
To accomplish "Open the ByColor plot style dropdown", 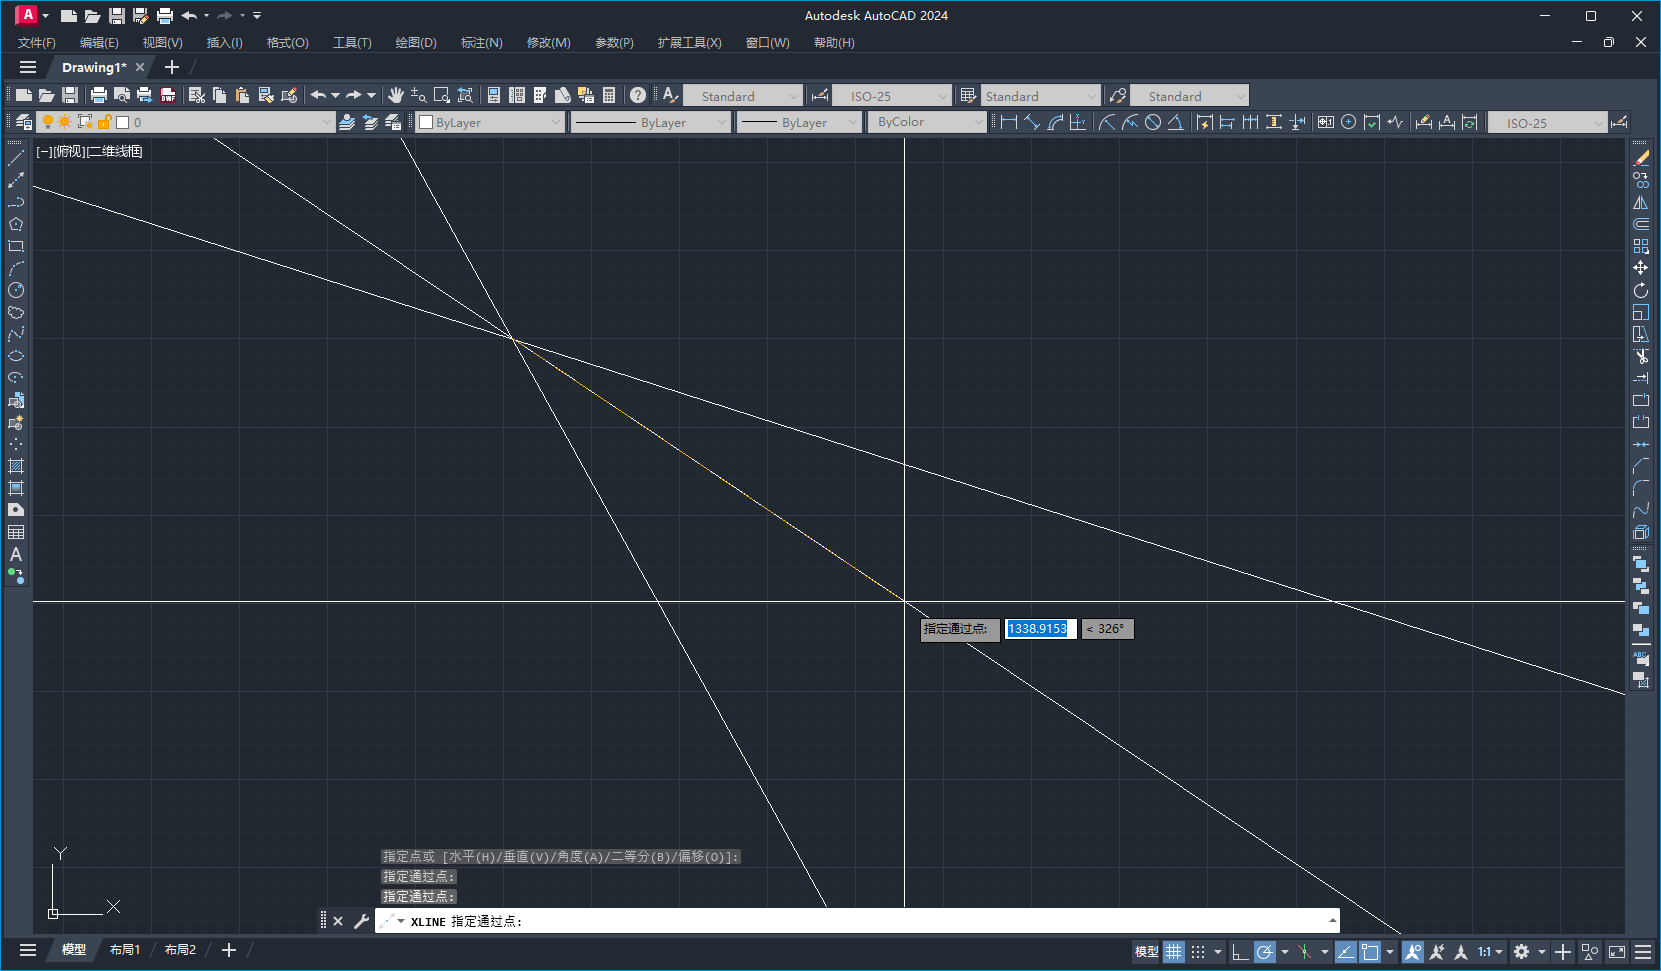I will pos(927,122).
